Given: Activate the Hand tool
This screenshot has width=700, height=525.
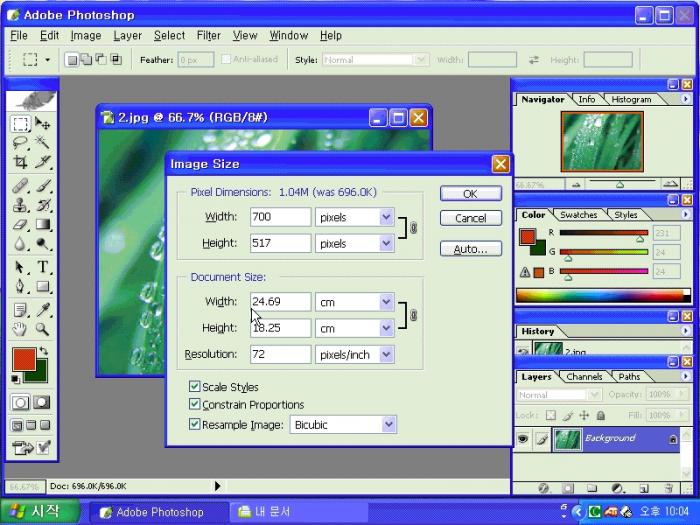Looking at the screenshot, I should click(x=20, y=329).
